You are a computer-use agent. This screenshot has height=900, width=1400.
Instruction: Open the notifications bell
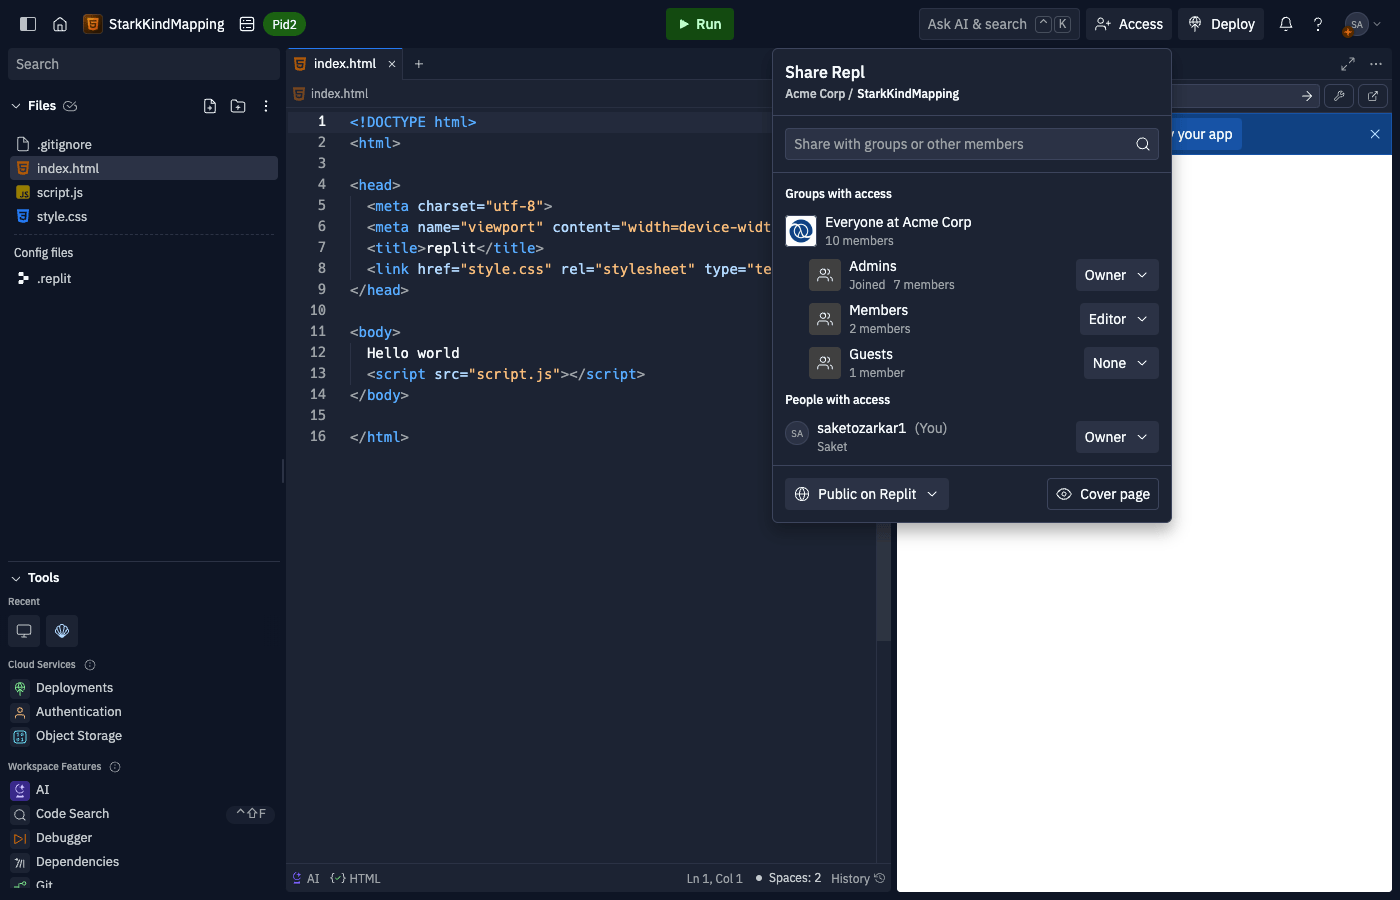tap(1286, 24)
